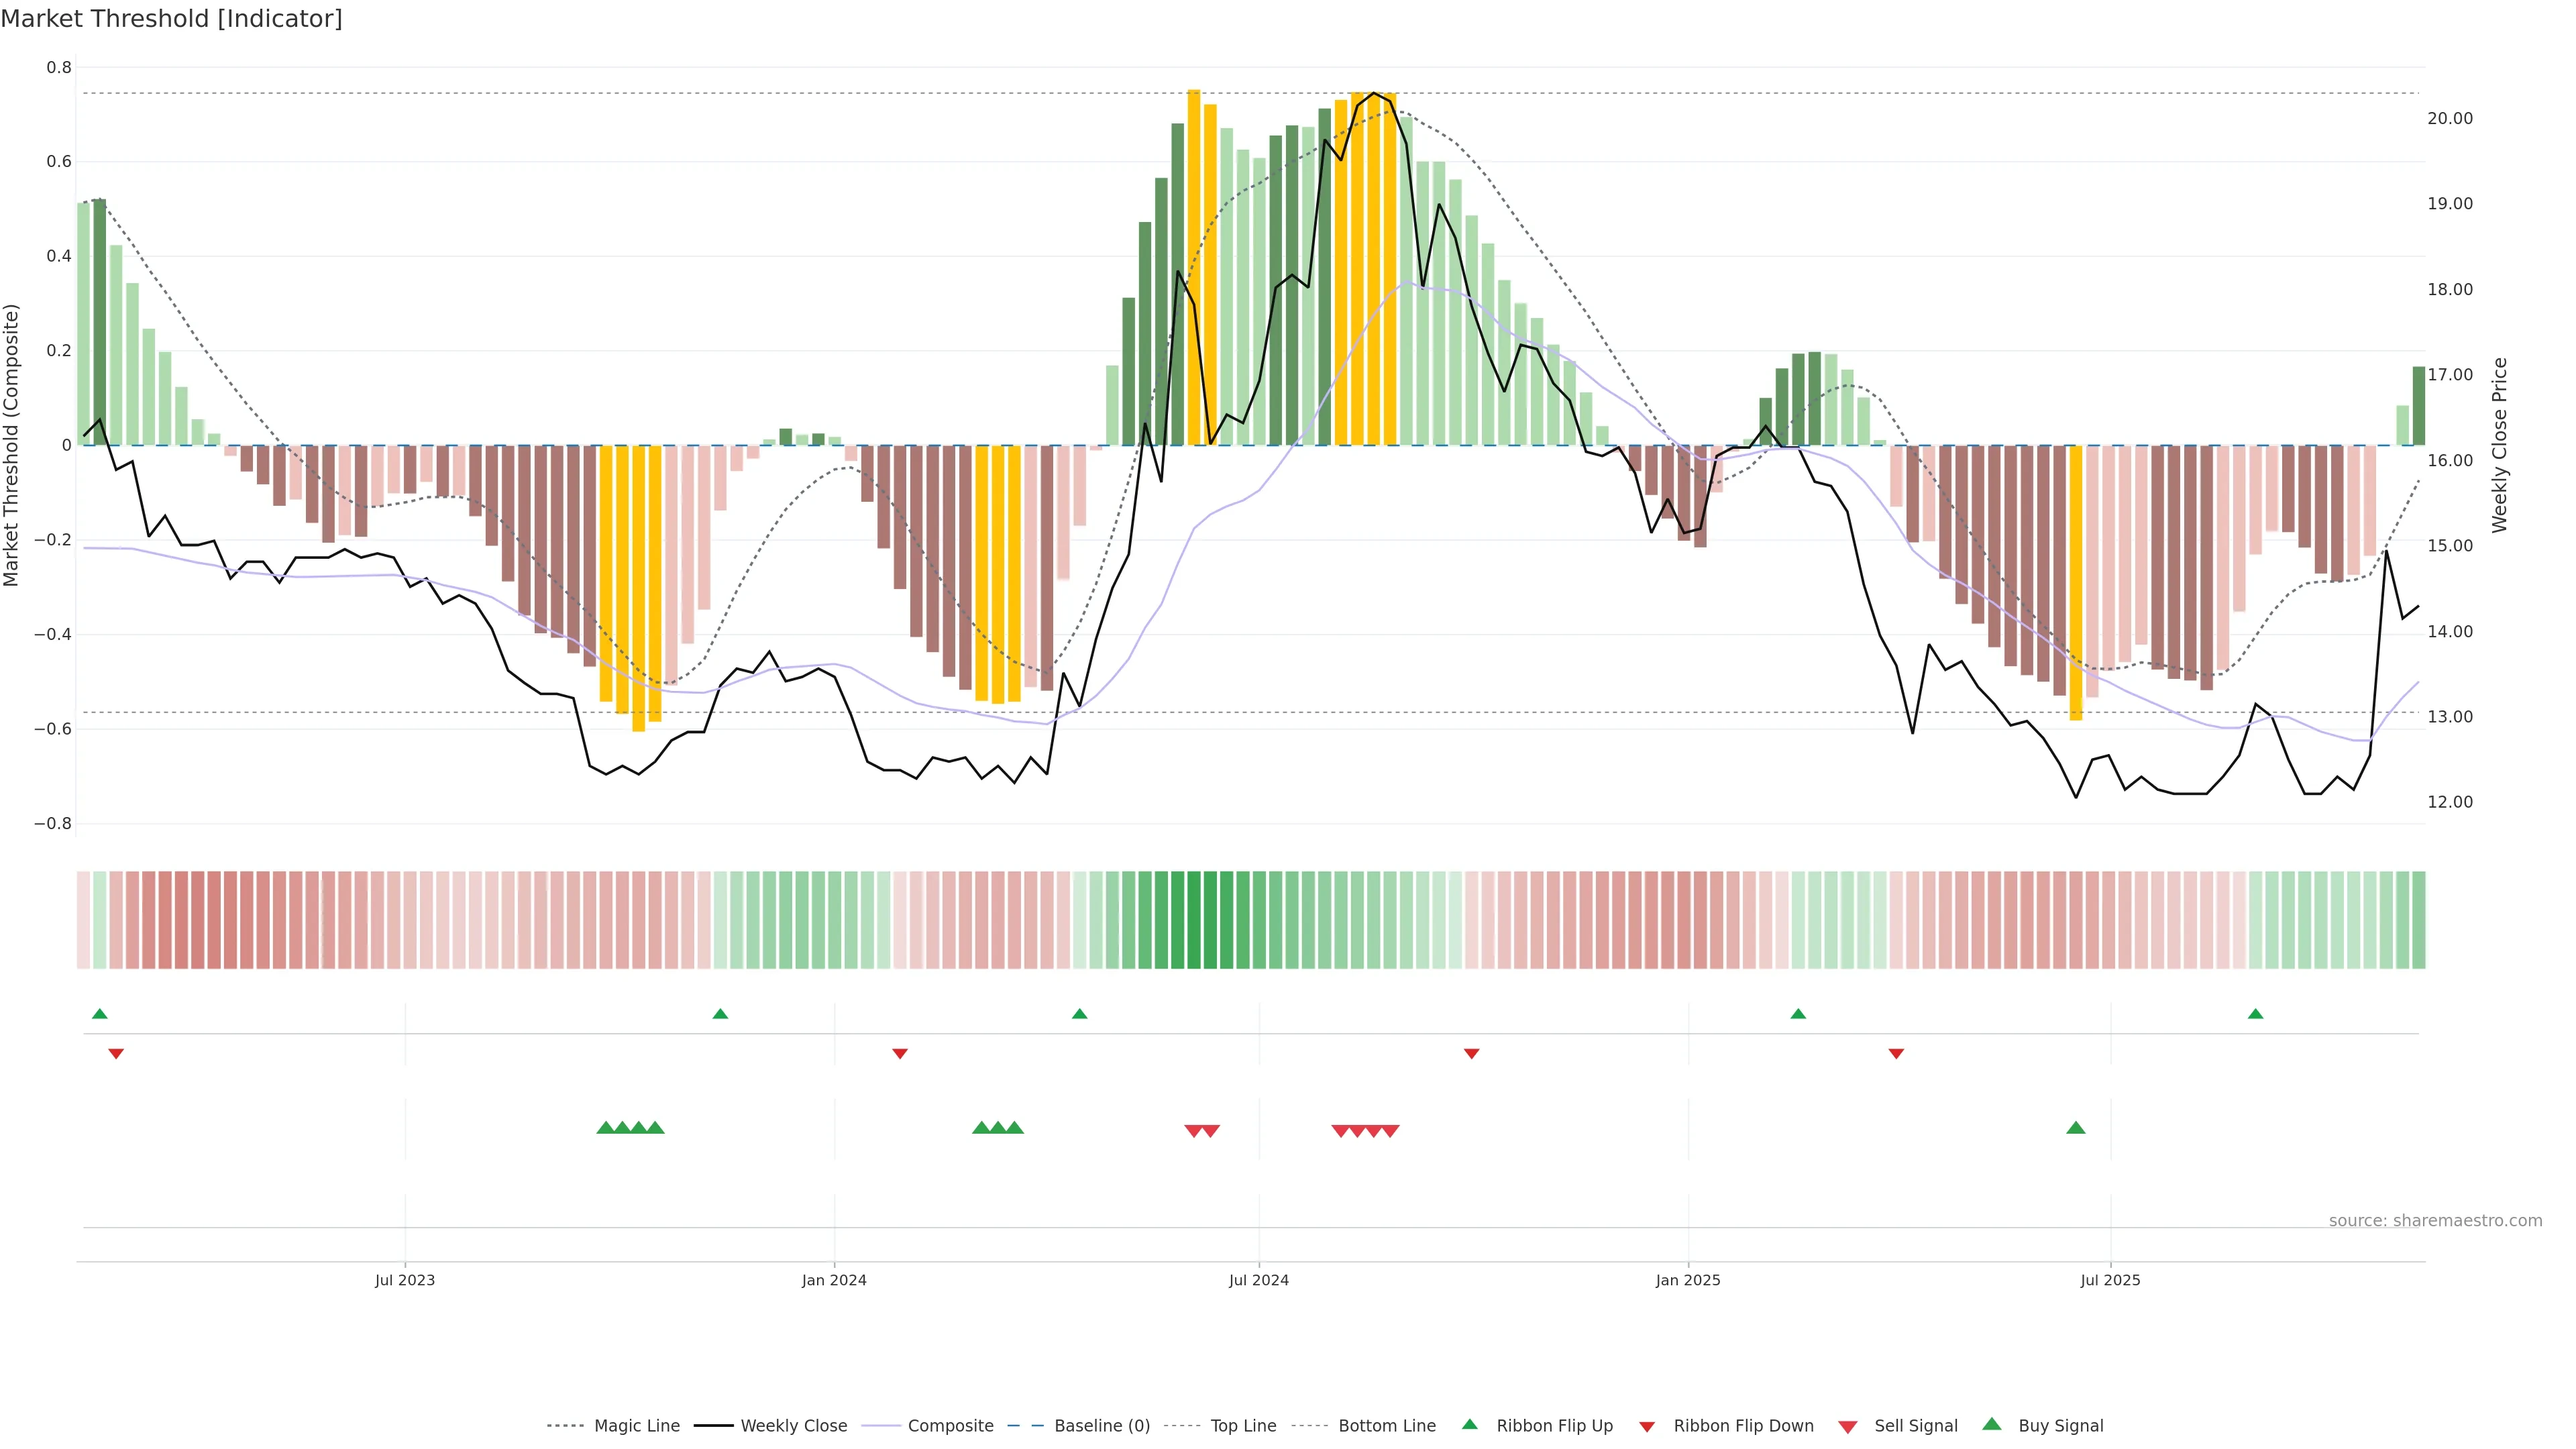Image resolution: width=2576 pixels, height=1449 pixels.
Task: Click the lone buy signal marker before Jul 2025
Action: [x=2076, y=1128]
